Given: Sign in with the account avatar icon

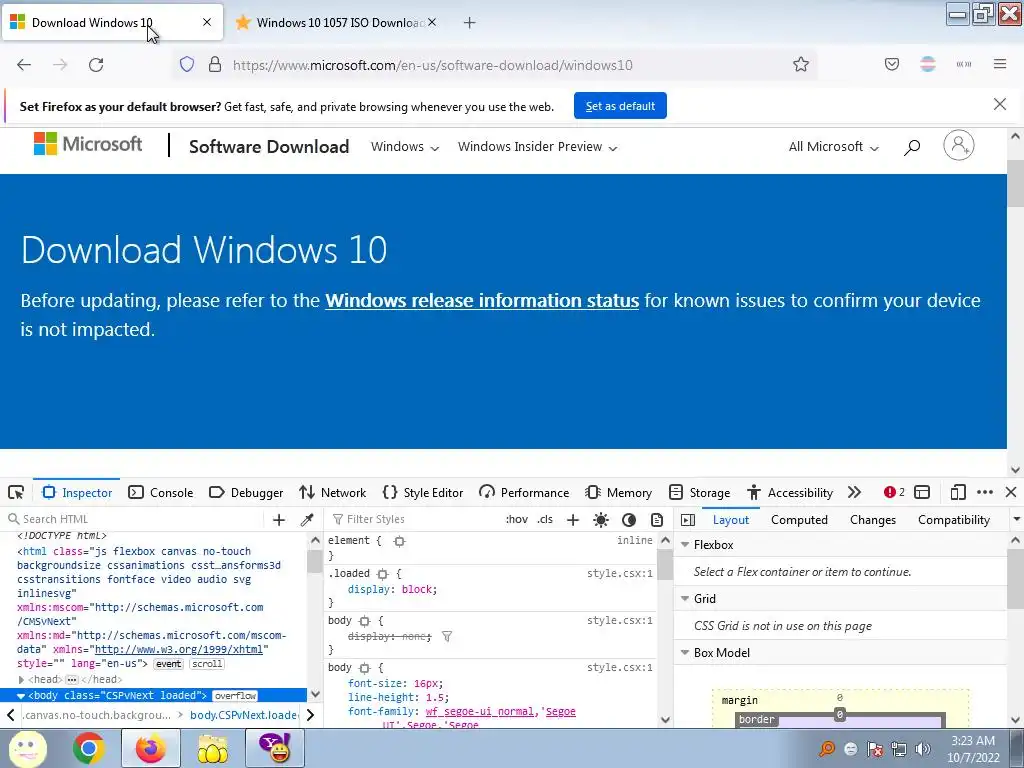Looking at the screenshot, I should pos(959,145).
